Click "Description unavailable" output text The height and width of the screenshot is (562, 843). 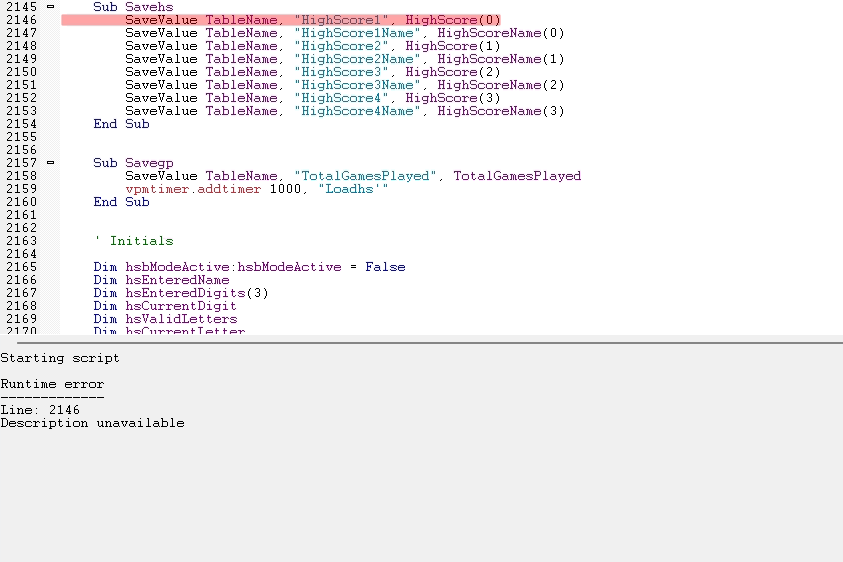(92, 423)
